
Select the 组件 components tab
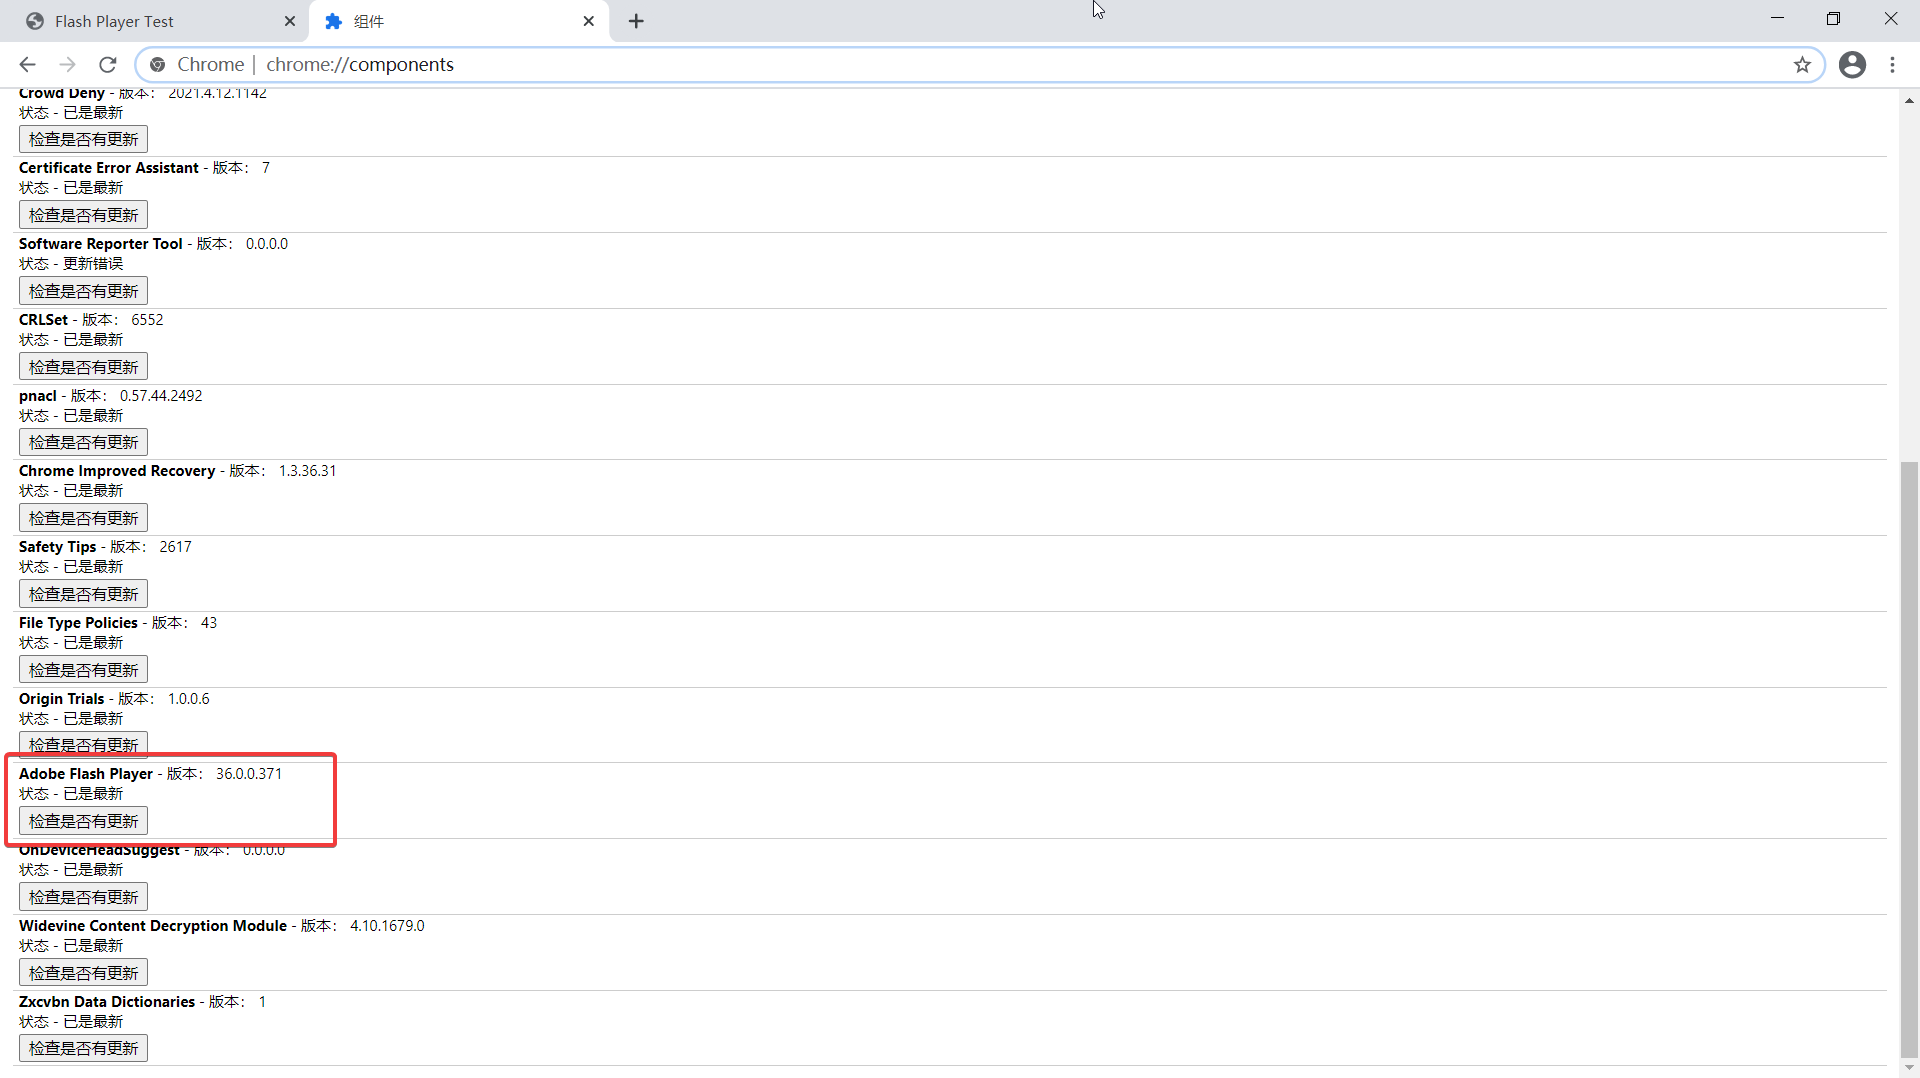tap(459, 21)
